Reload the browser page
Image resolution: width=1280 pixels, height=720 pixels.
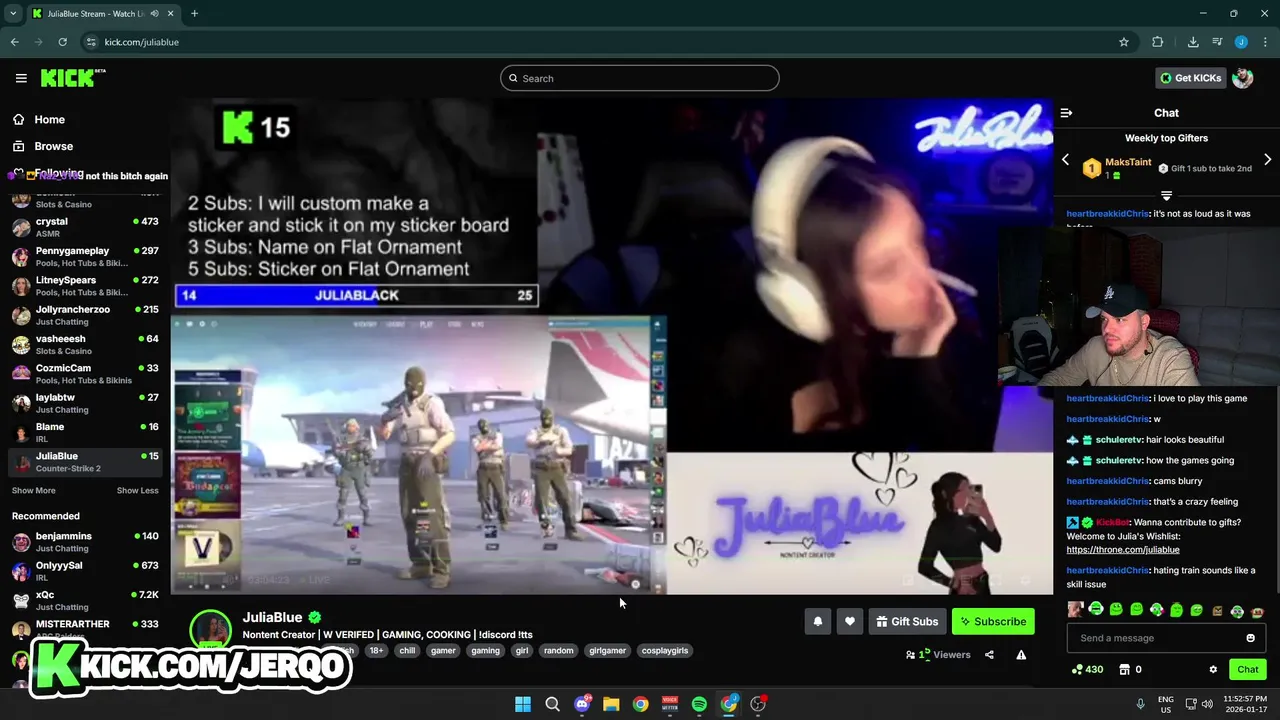click(62, 42)
